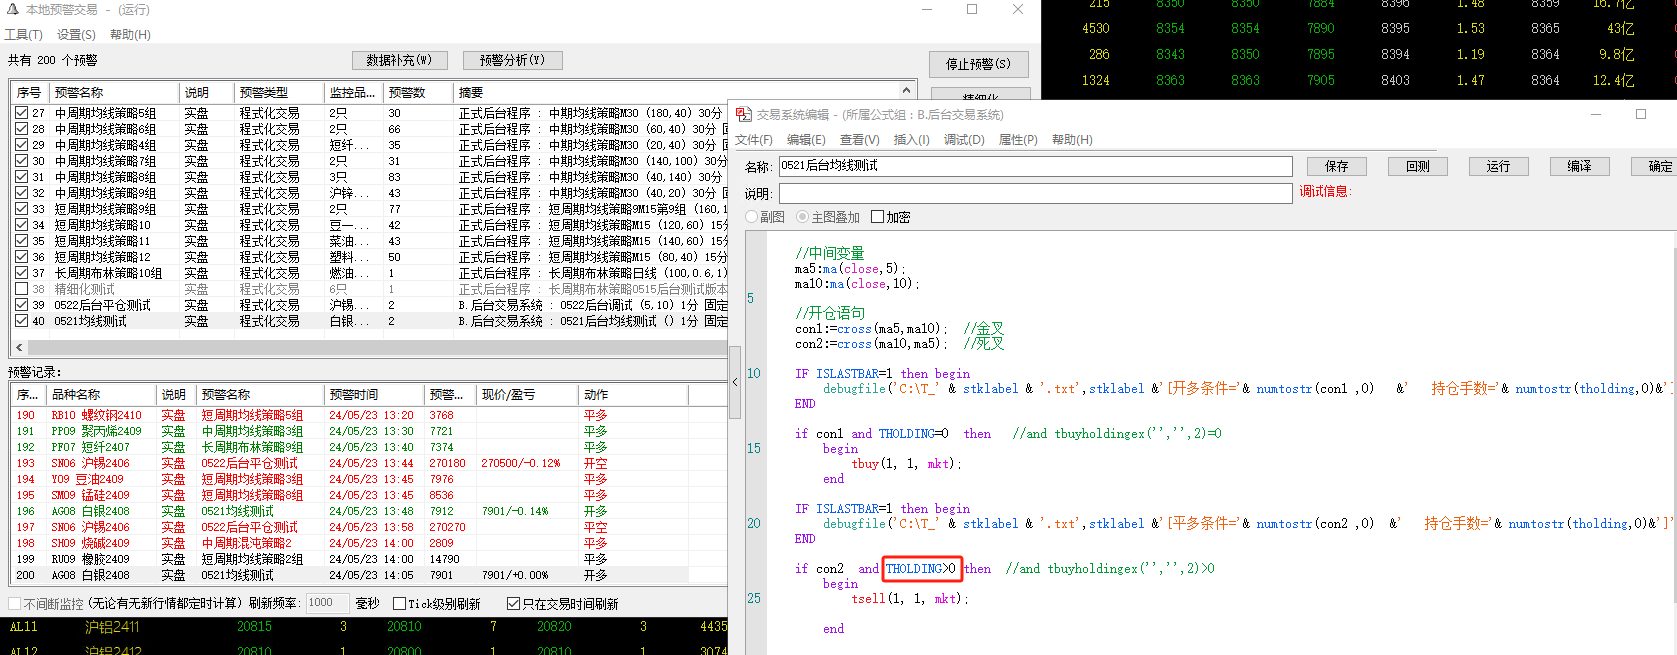Click 品种名称 column header in alert log
The height and width of the screenshot is (655, 1677).
coord(102,395)
